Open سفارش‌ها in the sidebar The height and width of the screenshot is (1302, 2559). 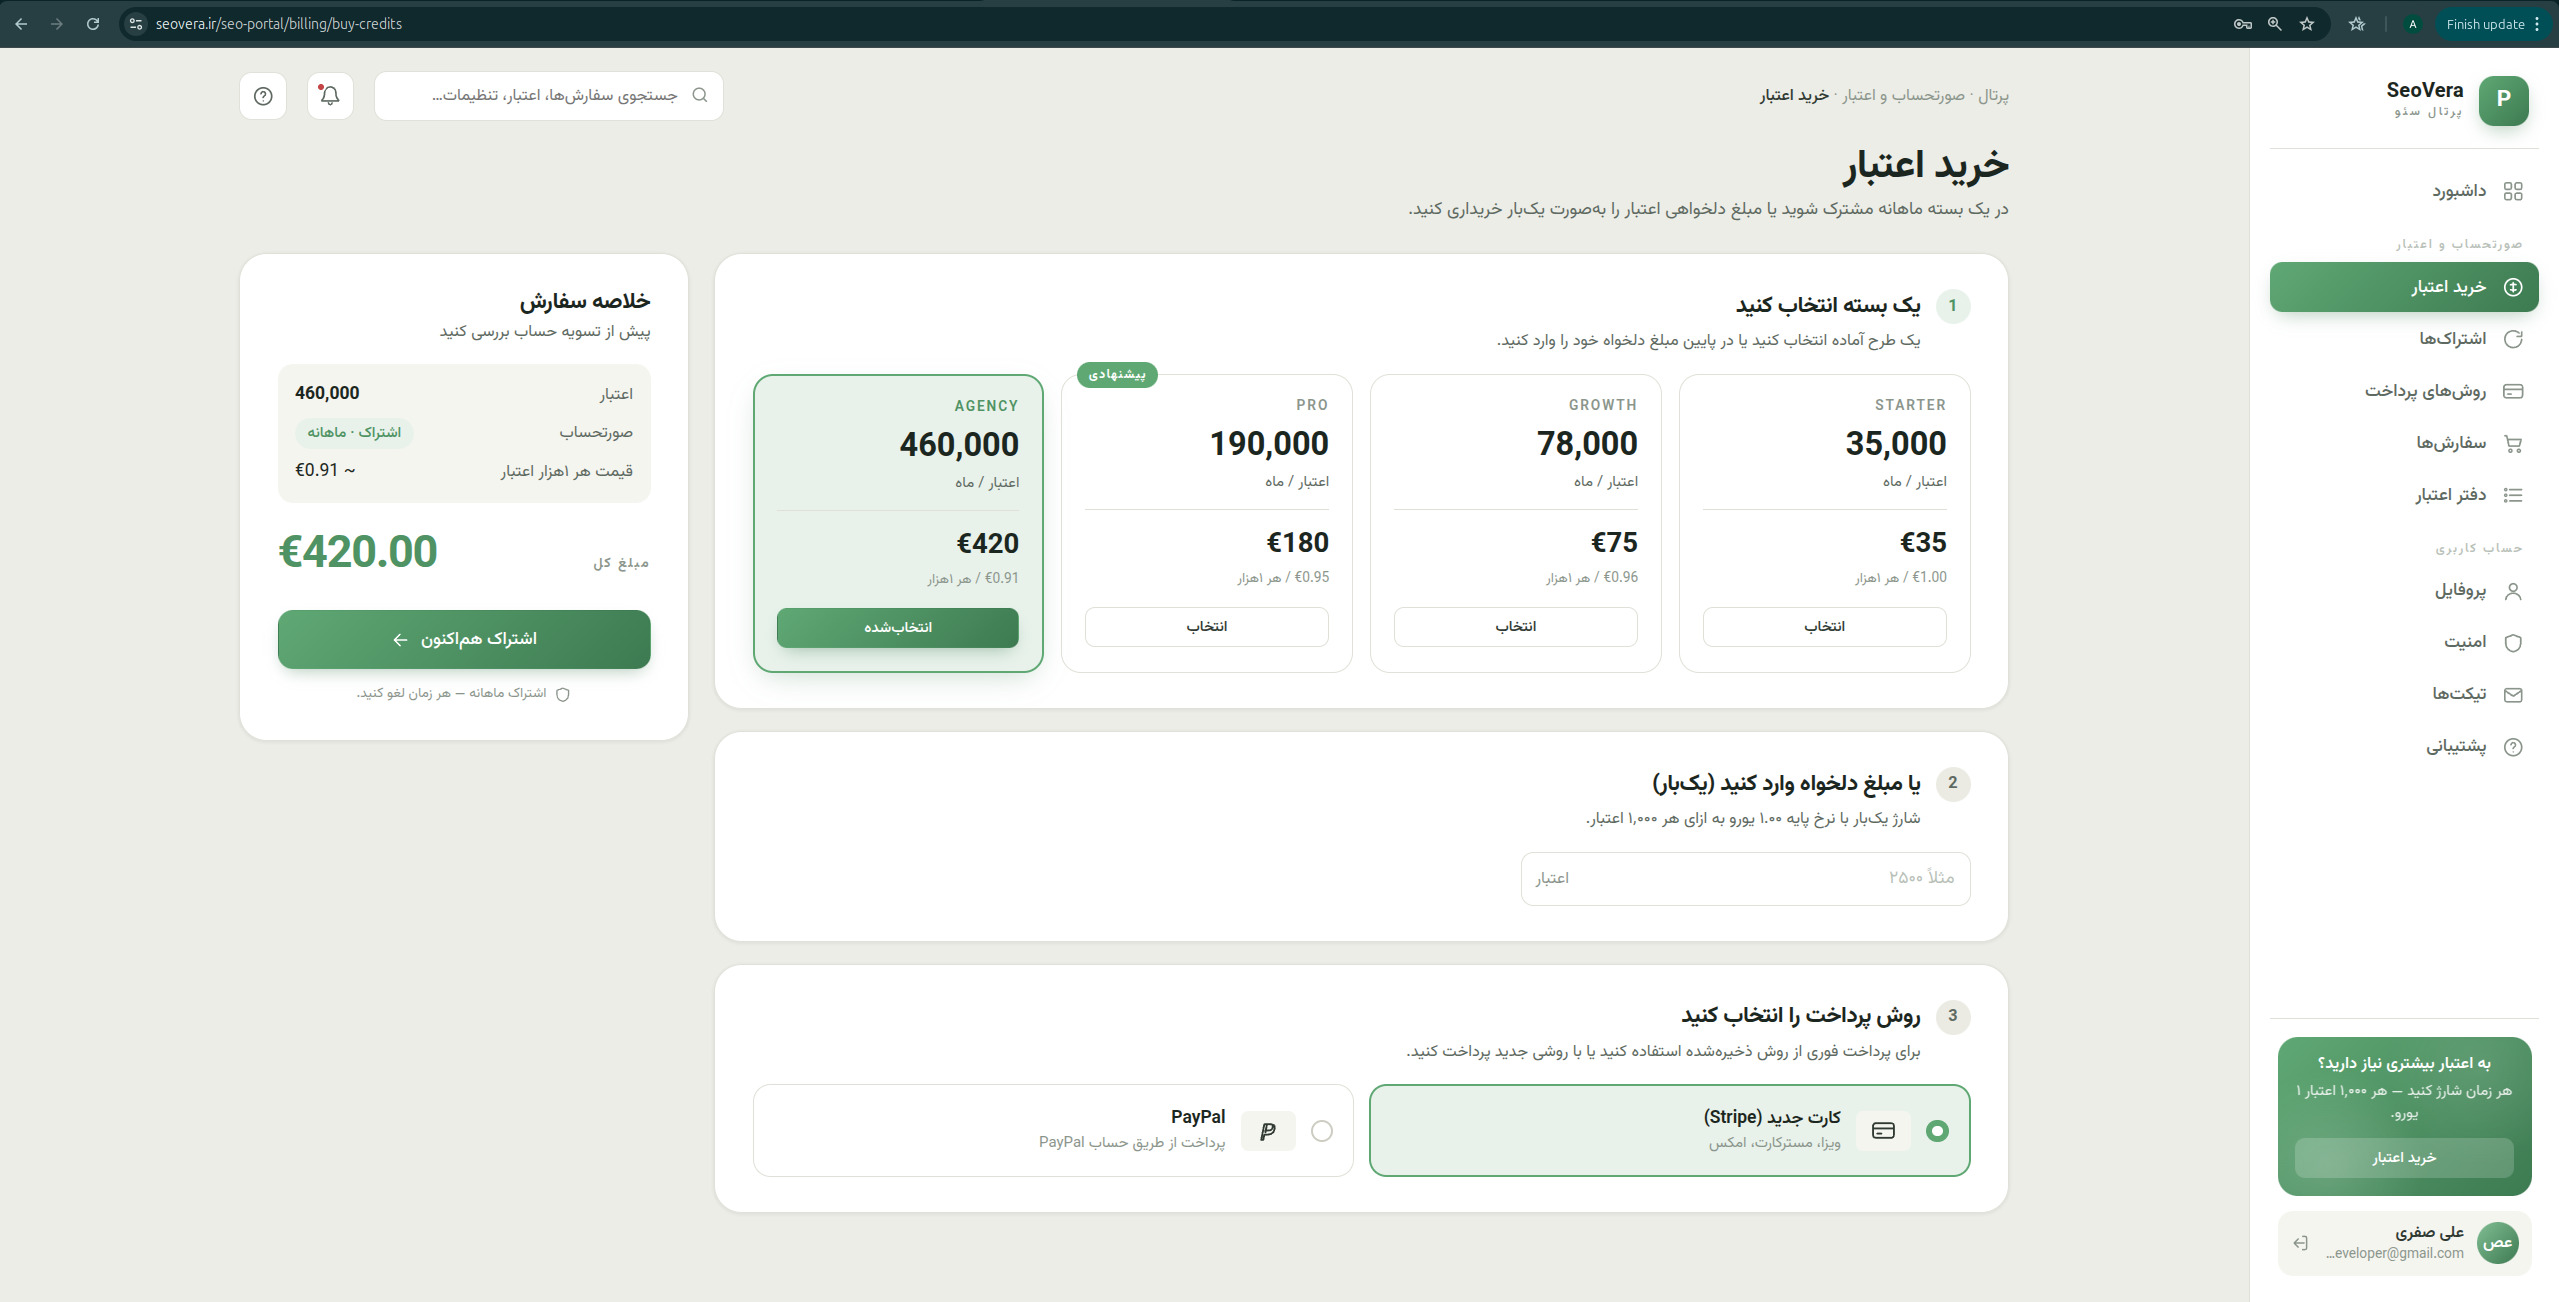point(2404,443)
